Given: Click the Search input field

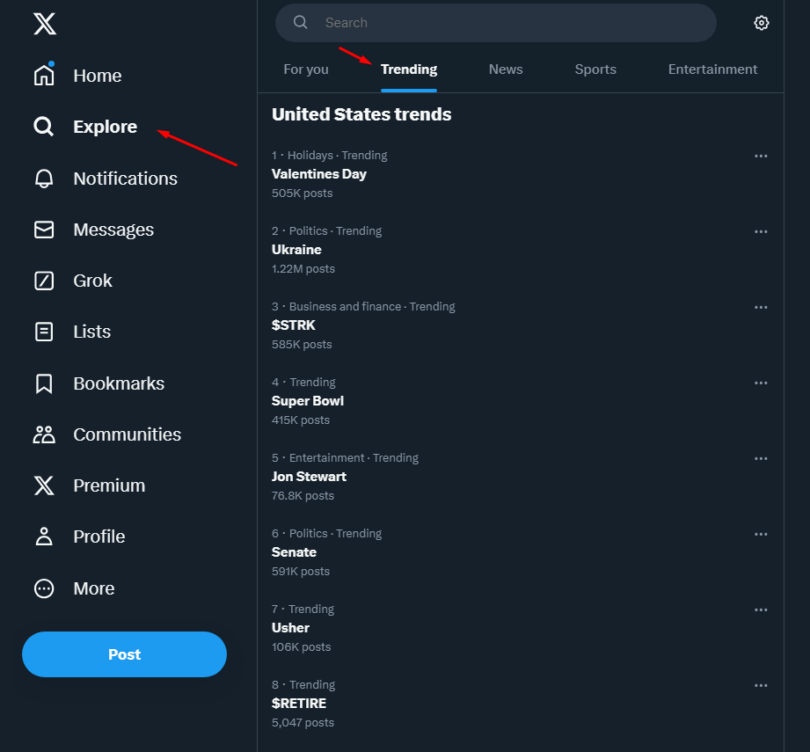Looking at the screenshot, I should click(x=495, y=22).
